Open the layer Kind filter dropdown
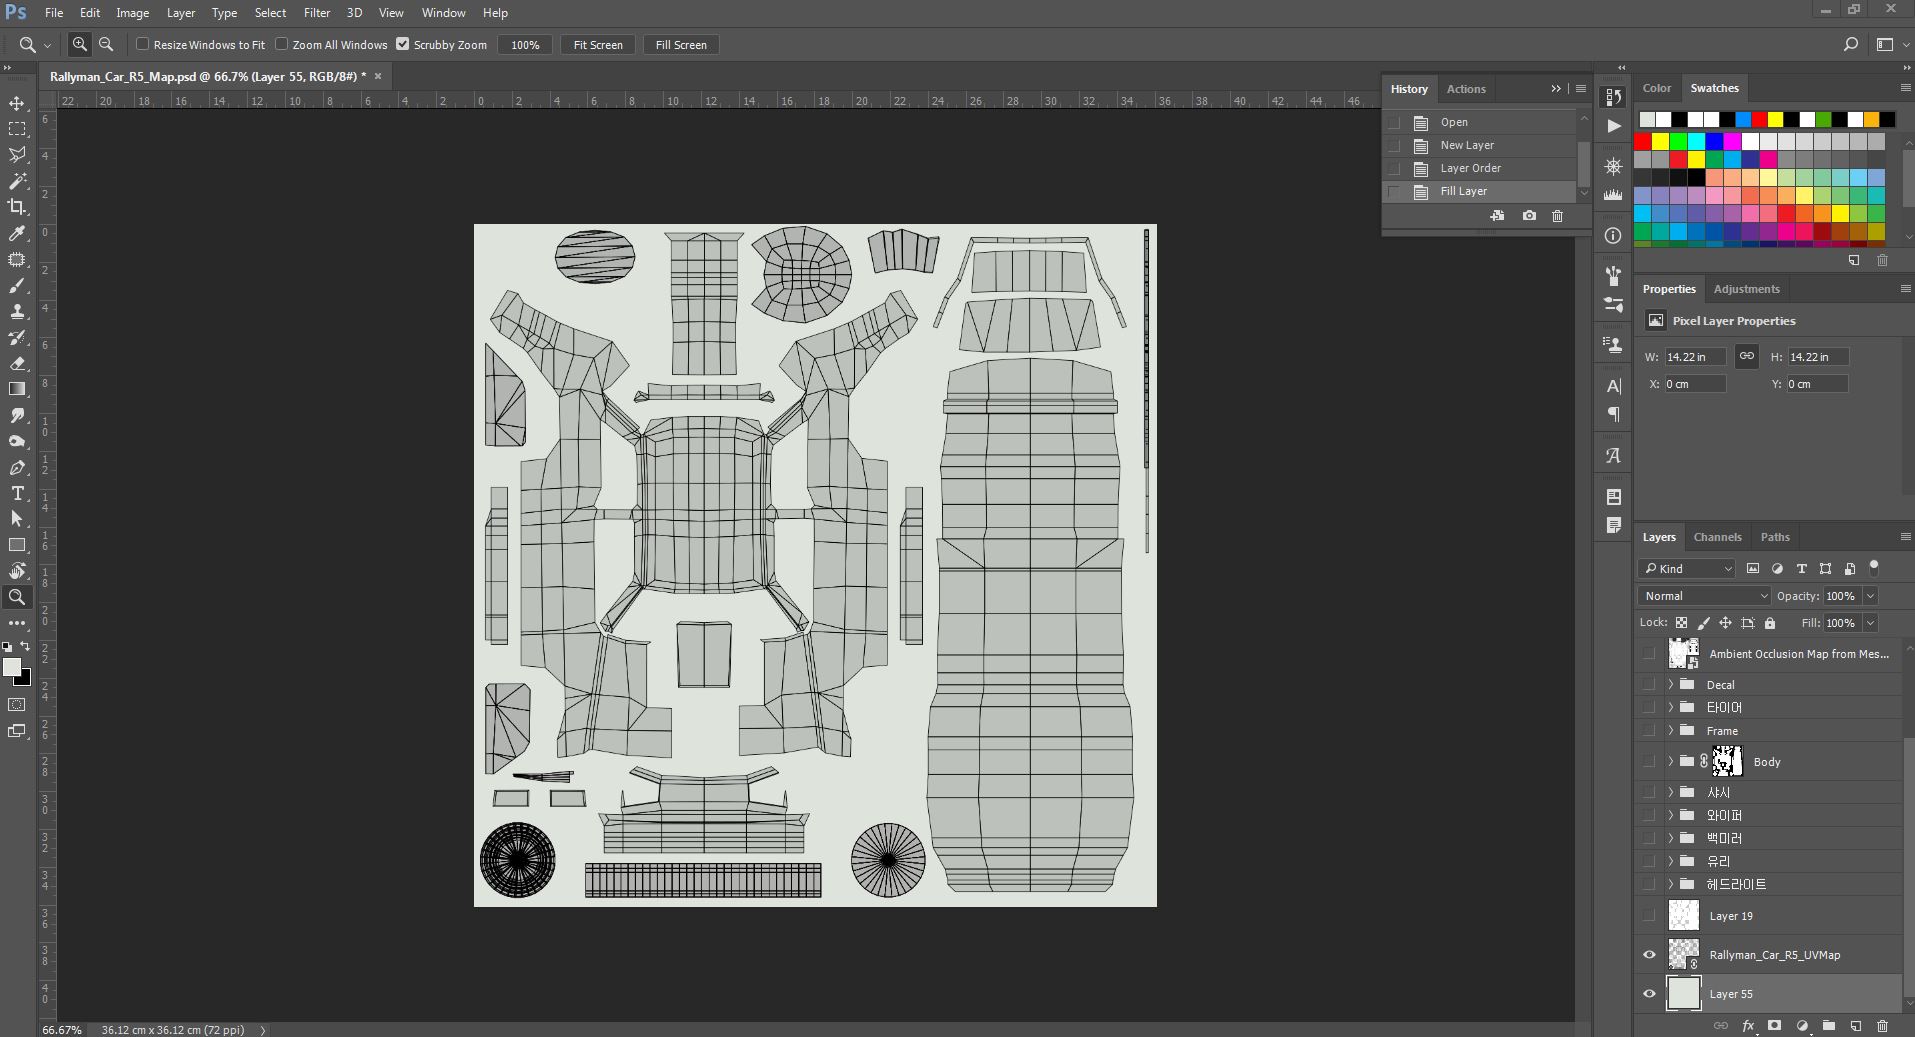The image size is (1915, 1037). point(1688,569)
